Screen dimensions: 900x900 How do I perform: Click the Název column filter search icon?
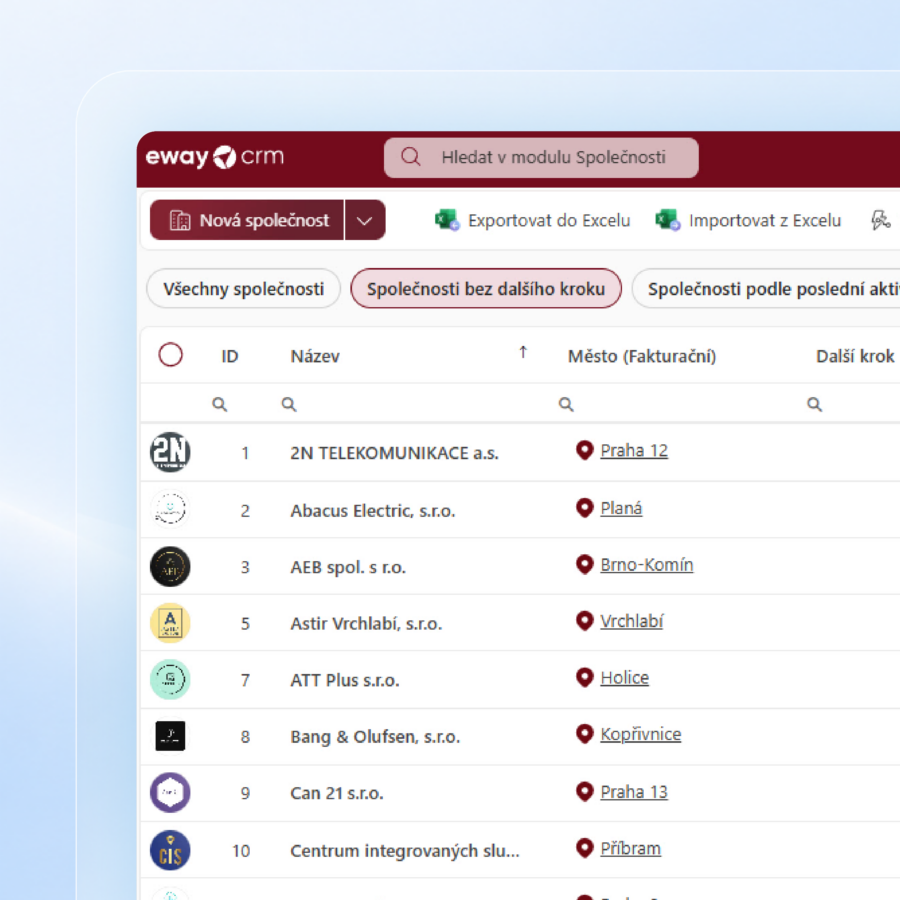(289, 404)
